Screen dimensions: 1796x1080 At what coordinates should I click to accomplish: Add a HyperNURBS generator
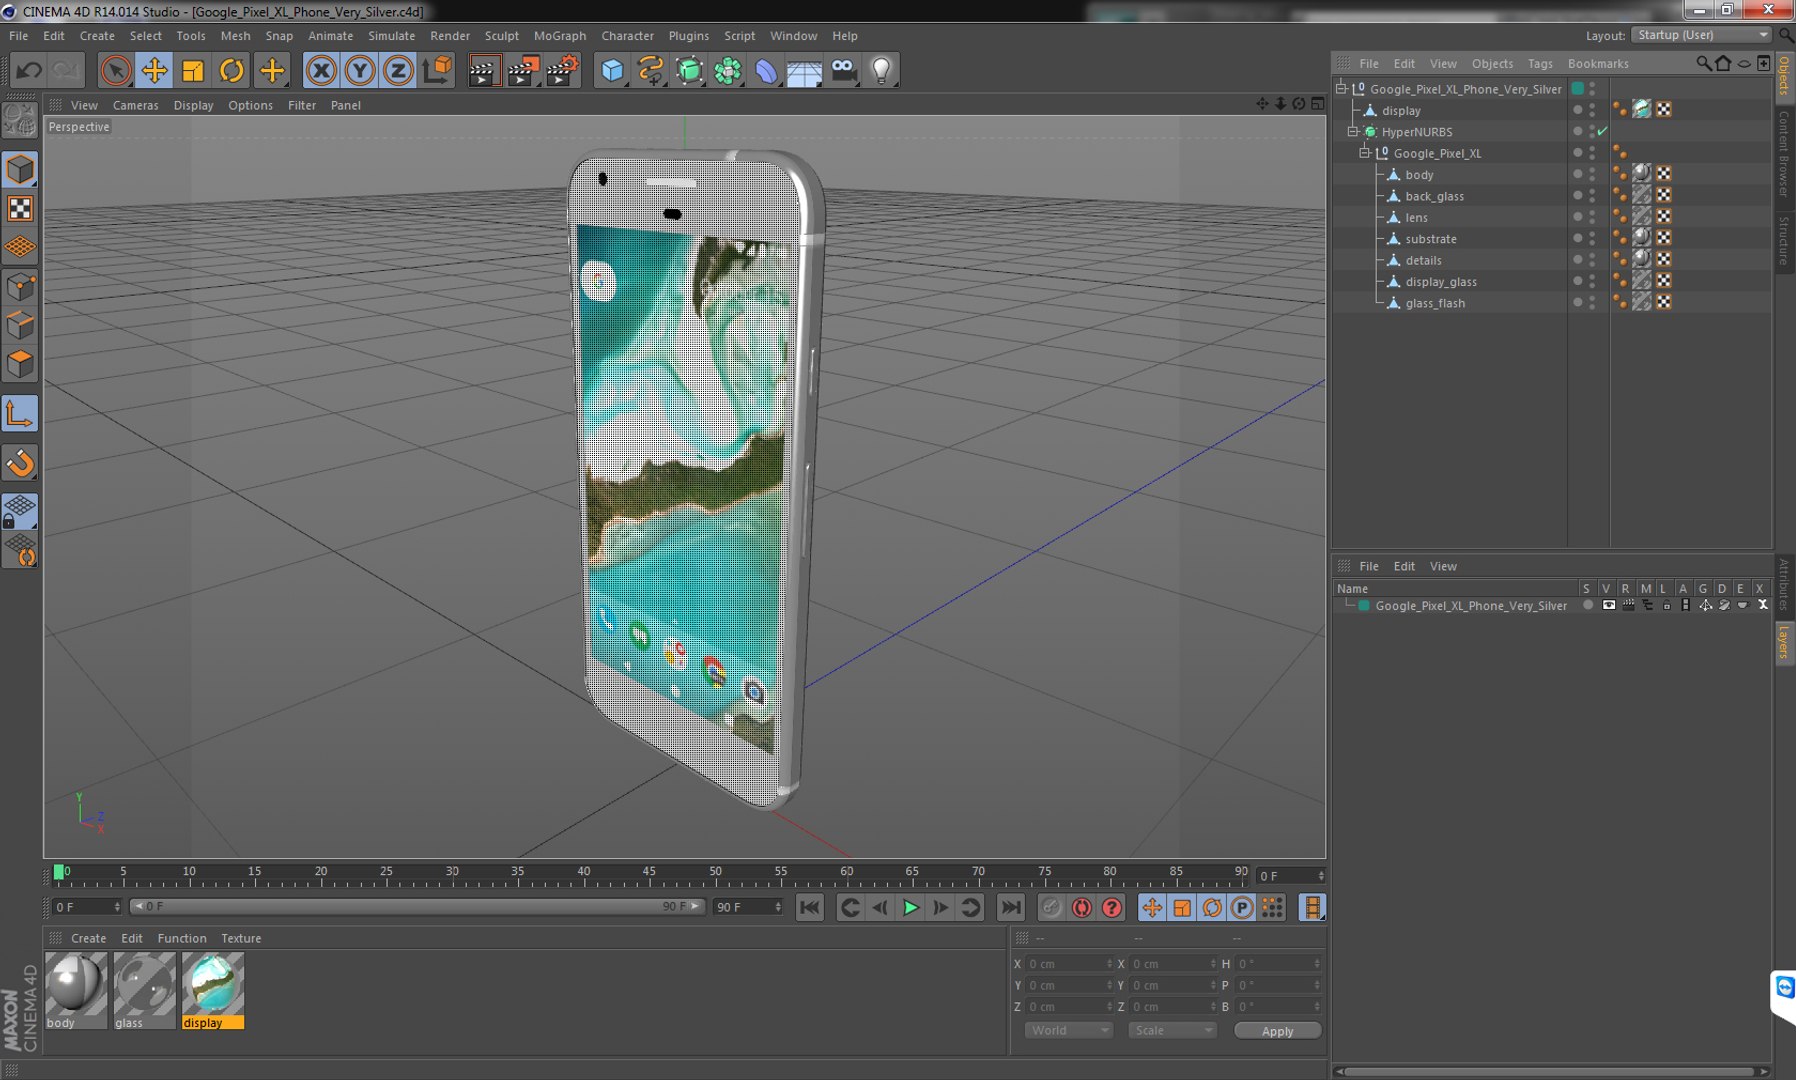pyautogui.click(x=690, y=70)
